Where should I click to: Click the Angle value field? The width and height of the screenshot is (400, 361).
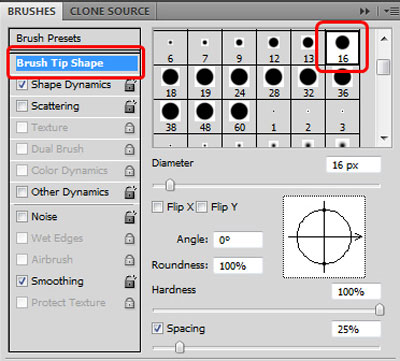tap(238, 240)
